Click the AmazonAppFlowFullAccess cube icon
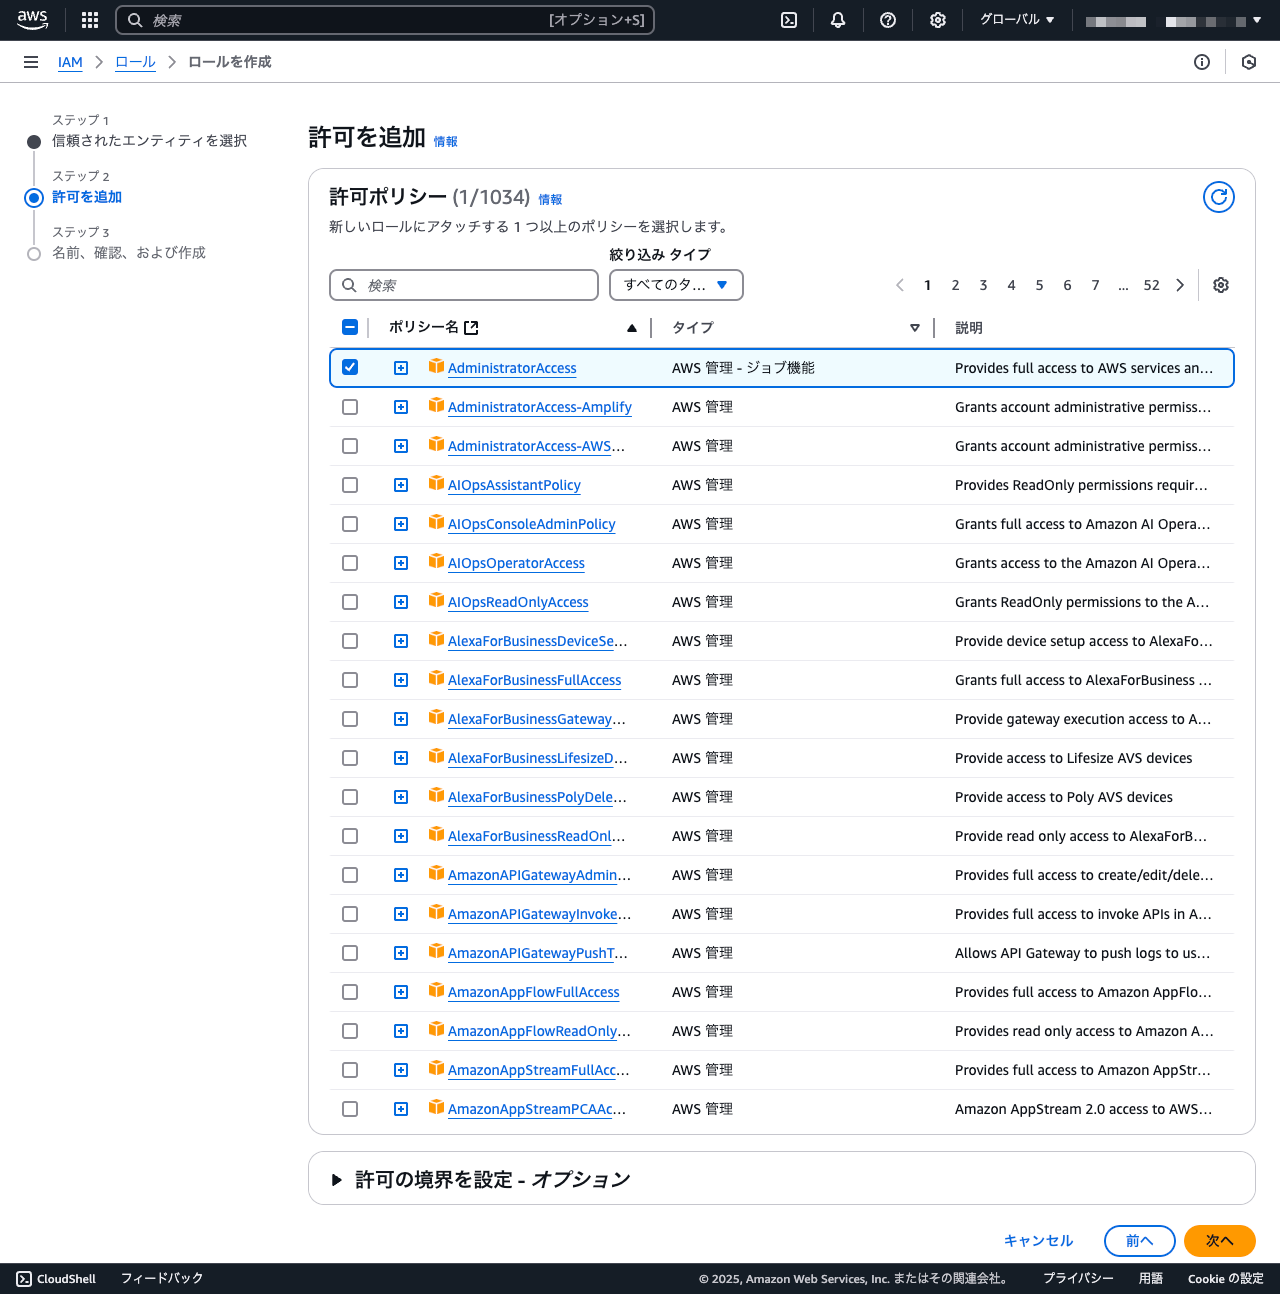The width and height of the screenshot is (1280, 1294). pyautogui.click(x=436, y=990)
